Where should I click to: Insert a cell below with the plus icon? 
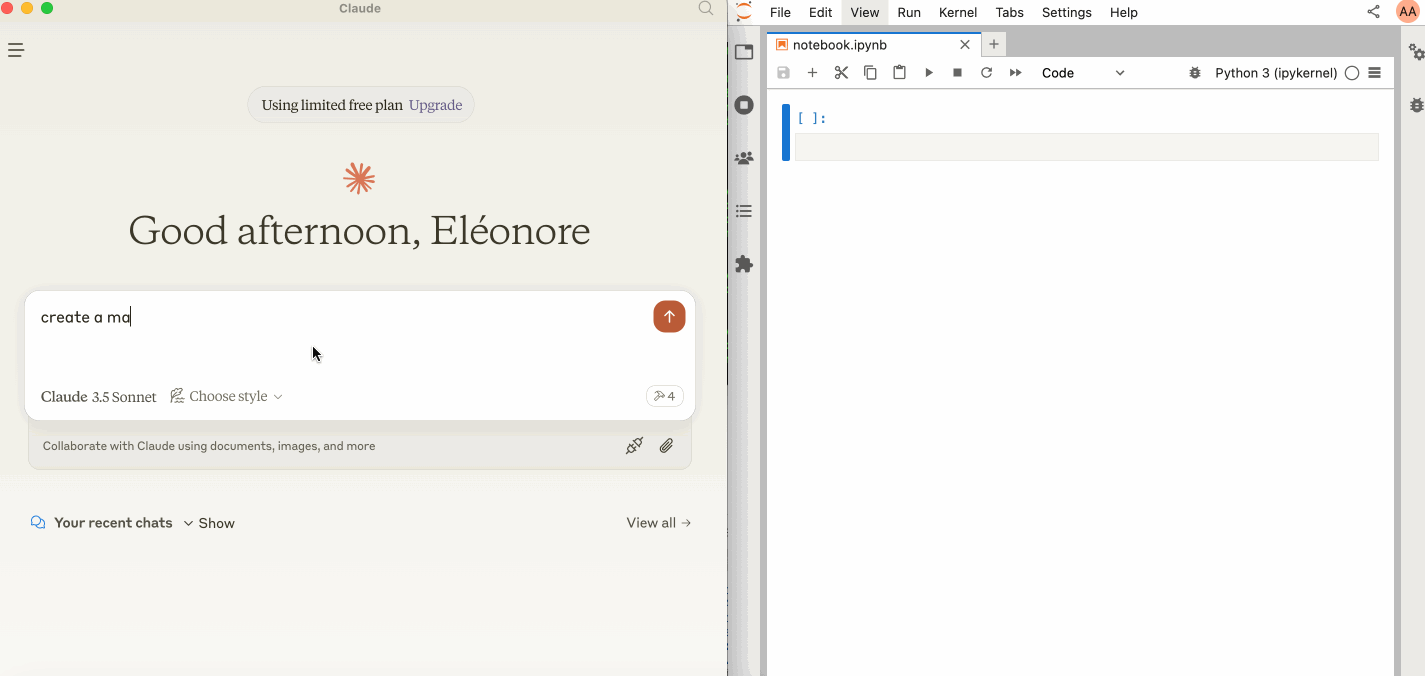[813, 73]
